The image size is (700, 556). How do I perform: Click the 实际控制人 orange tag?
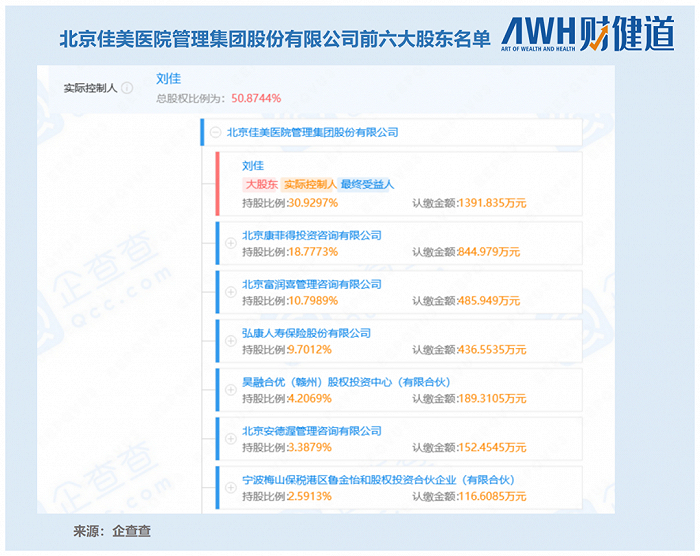[x=310, y=184]
